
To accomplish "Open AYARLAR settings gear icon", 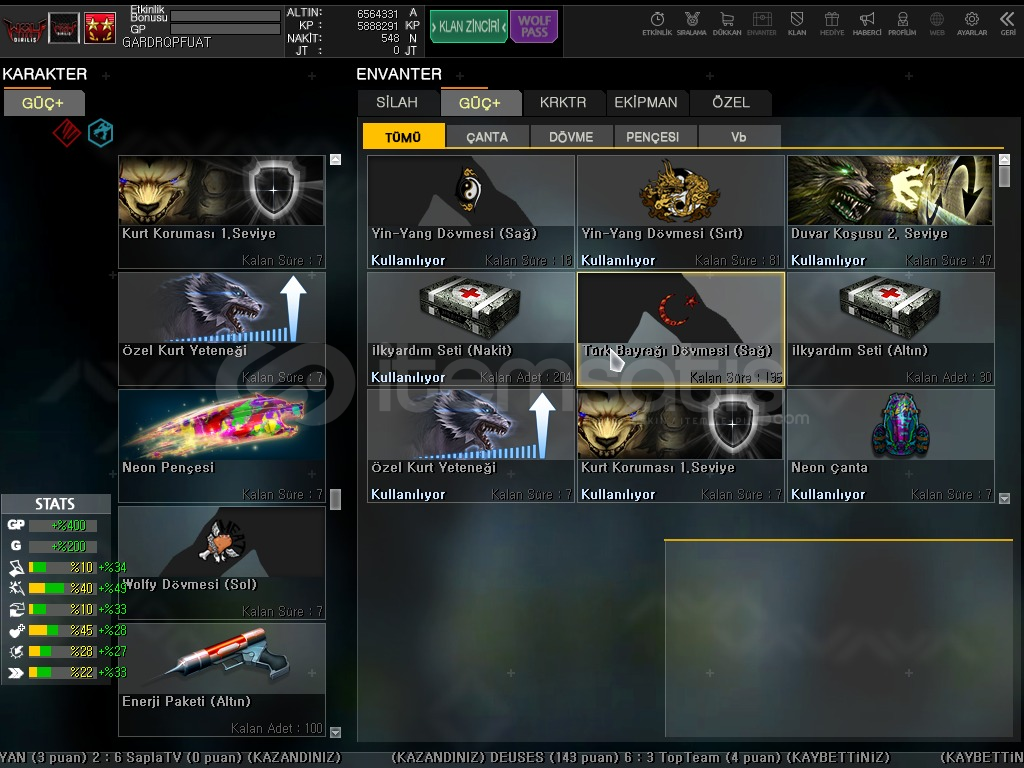I will coord(972,24).
